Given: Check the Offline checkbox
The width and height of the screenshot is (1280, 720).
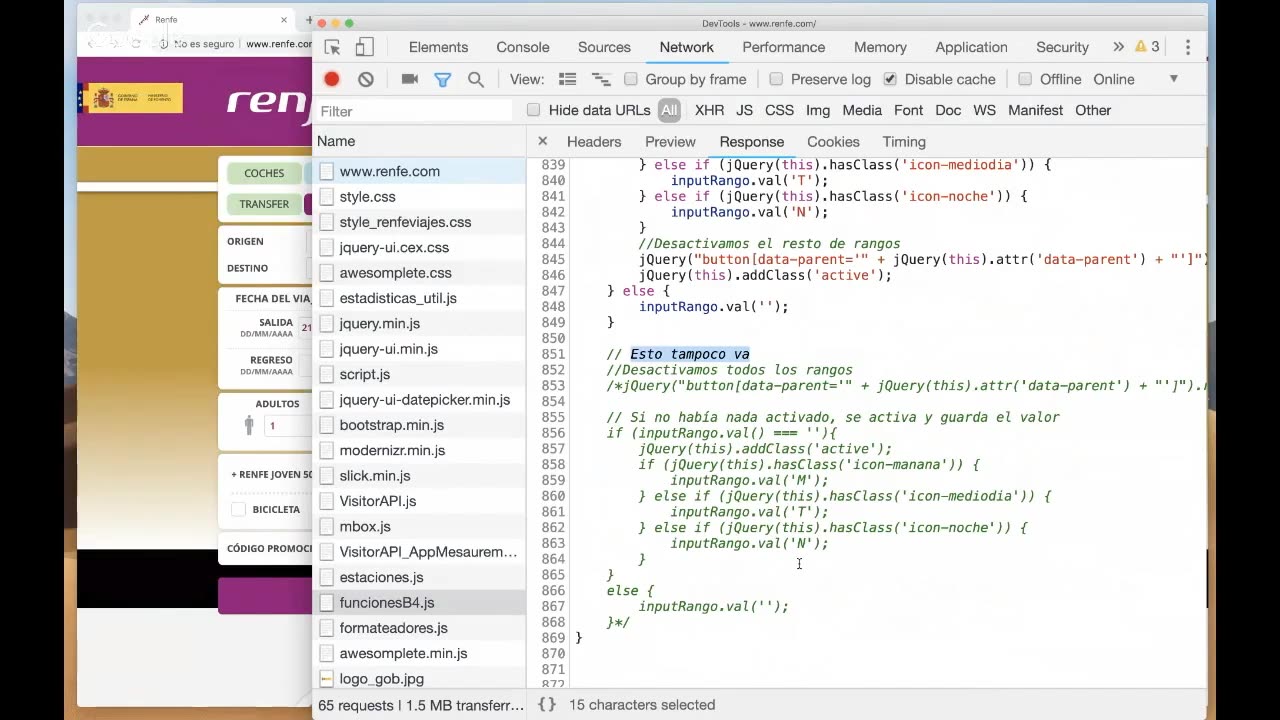Looking at the screenshot, I should pyautogui.click(x=1025, y=79).
